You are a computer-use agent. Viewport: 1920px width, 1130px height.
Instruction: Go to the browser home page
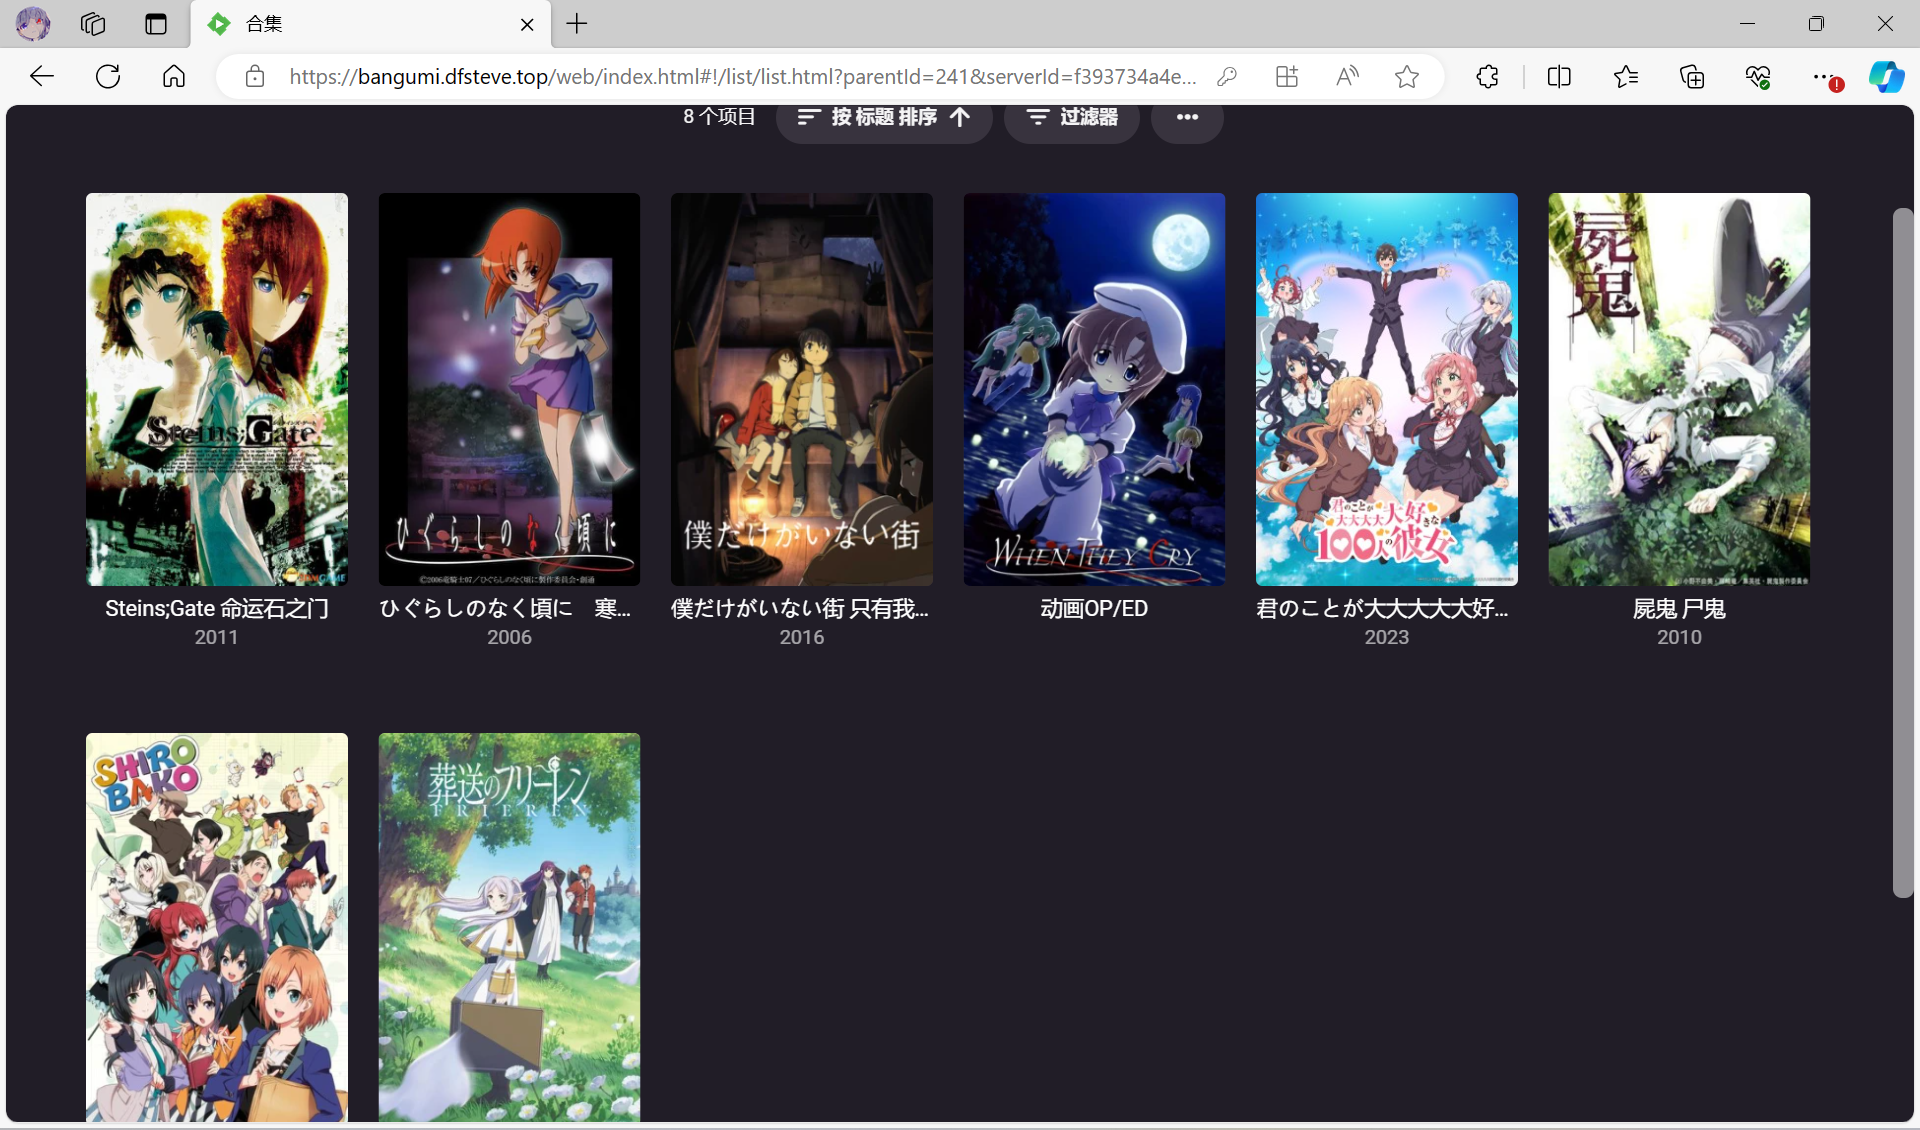pyautogui.click(x=174, y=76)
